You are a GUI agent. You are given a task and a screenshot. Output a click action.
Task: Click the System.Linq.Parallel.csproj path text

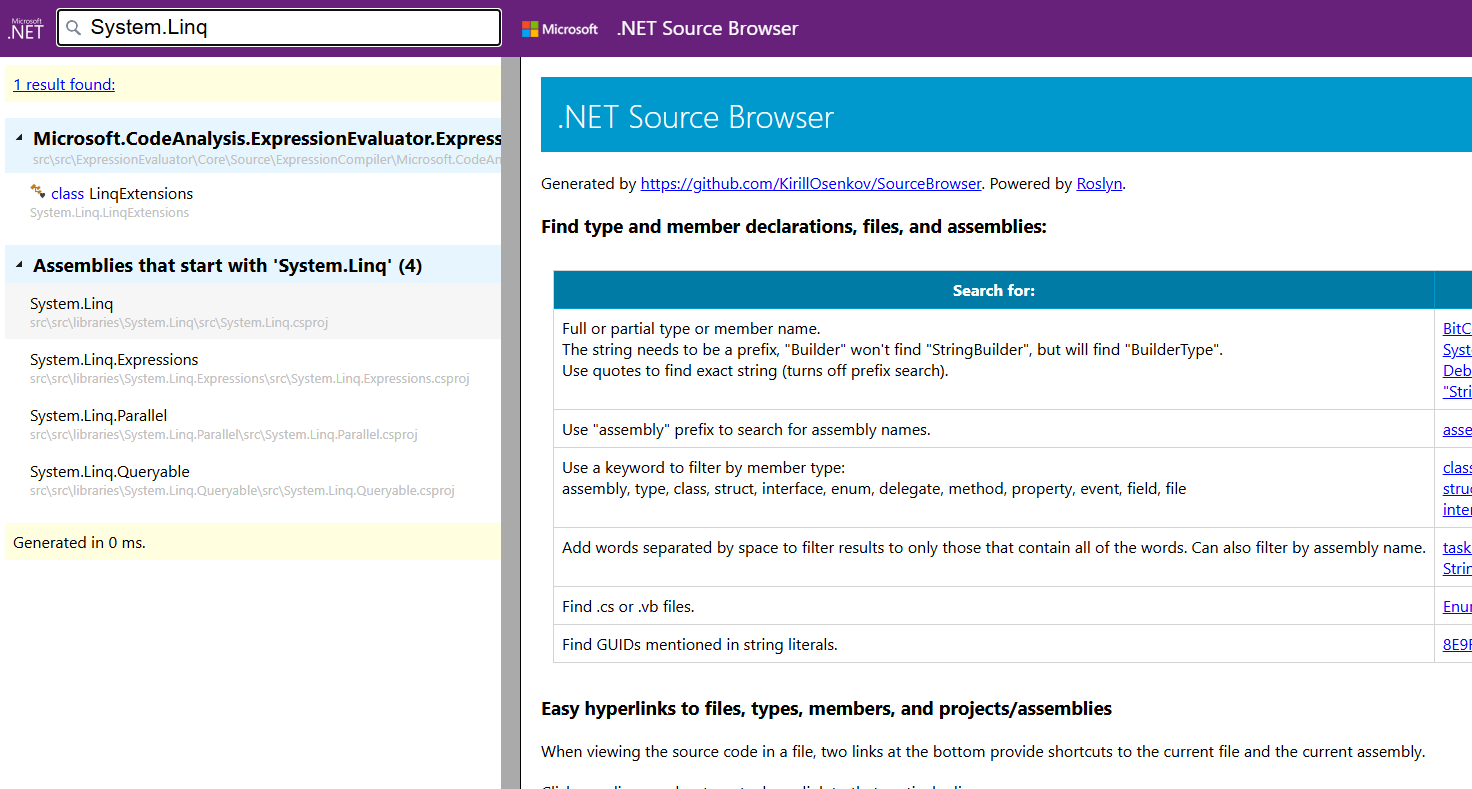click(x=224, y=435)
